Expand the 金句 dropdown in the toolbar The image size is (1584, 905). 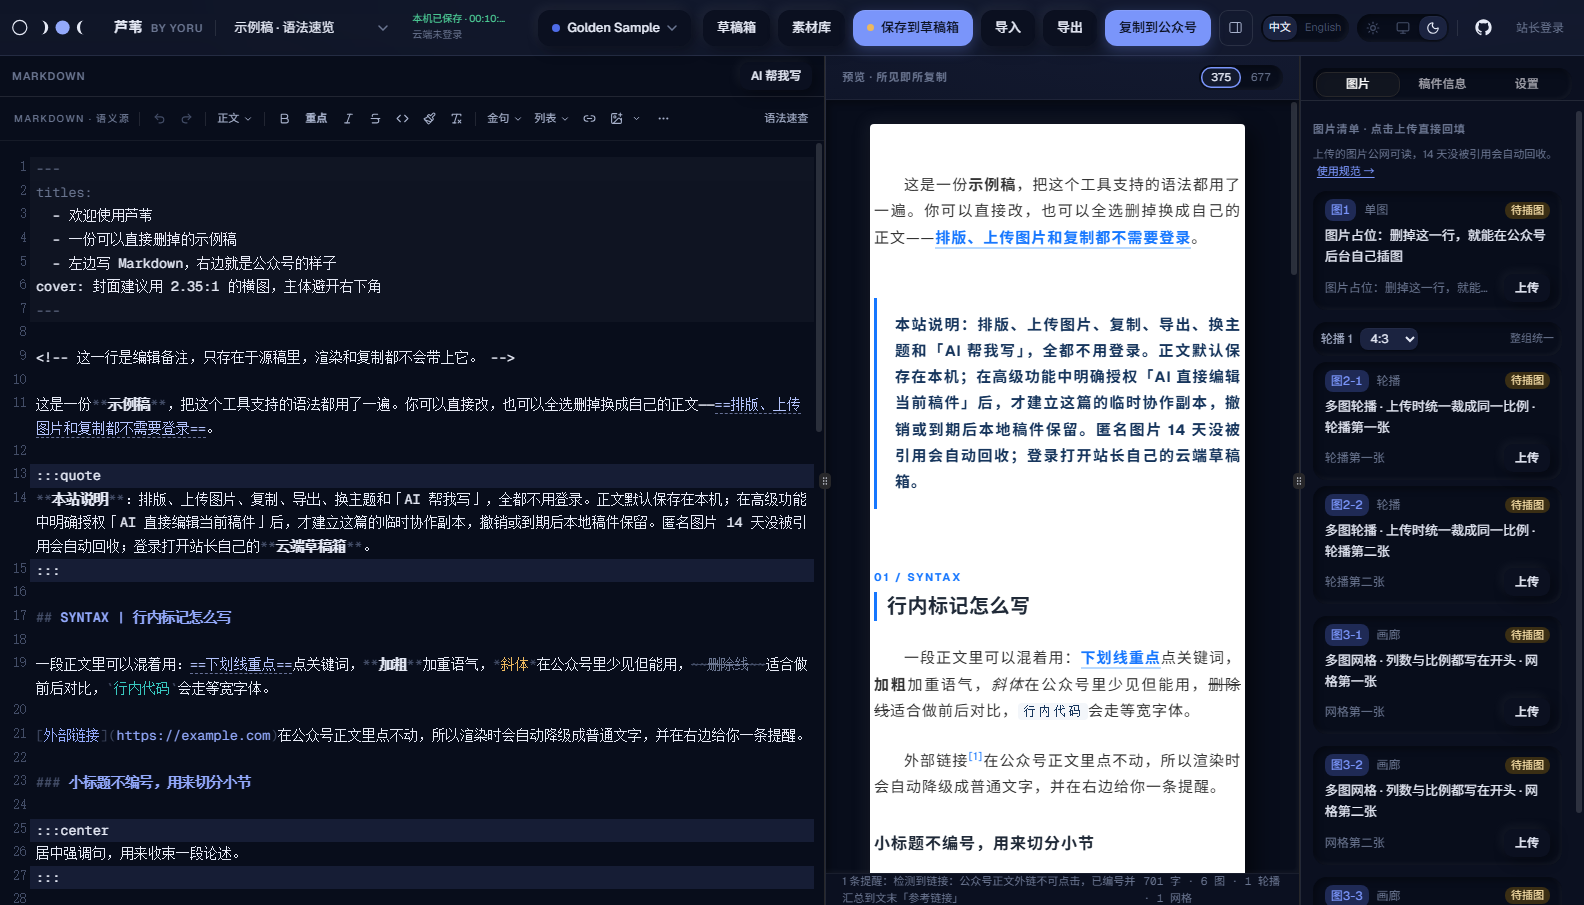(x=504, y=118)
